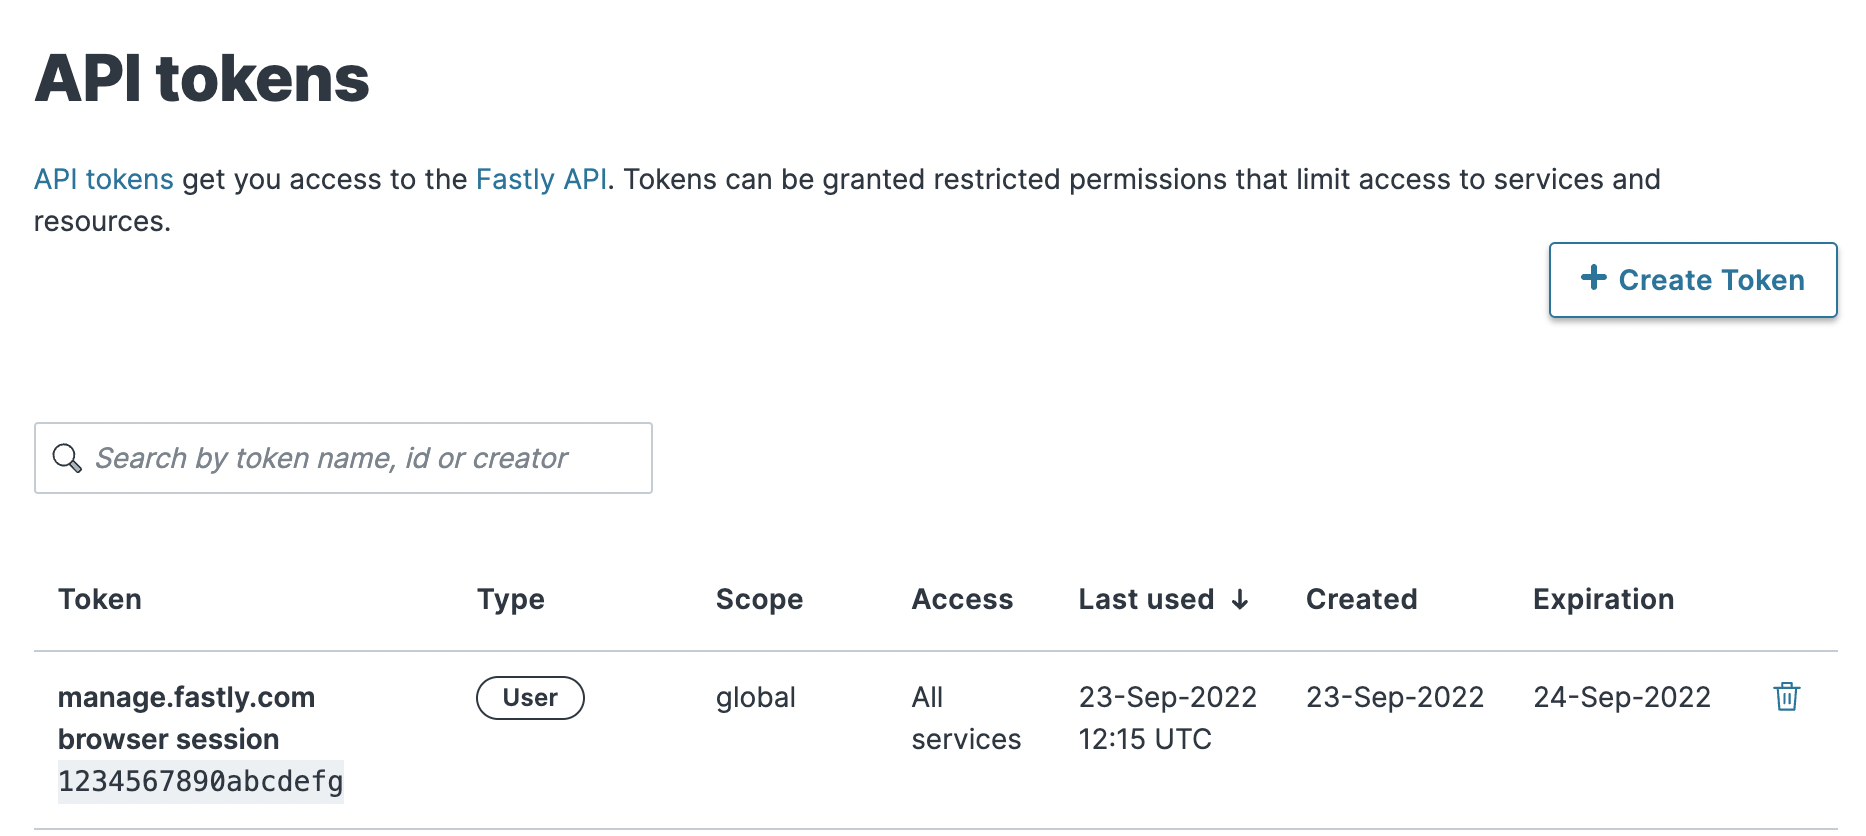Sort tokens by the Type column
The width and height of the screenshot is (1866, 836).
click(x=510, y=599)
